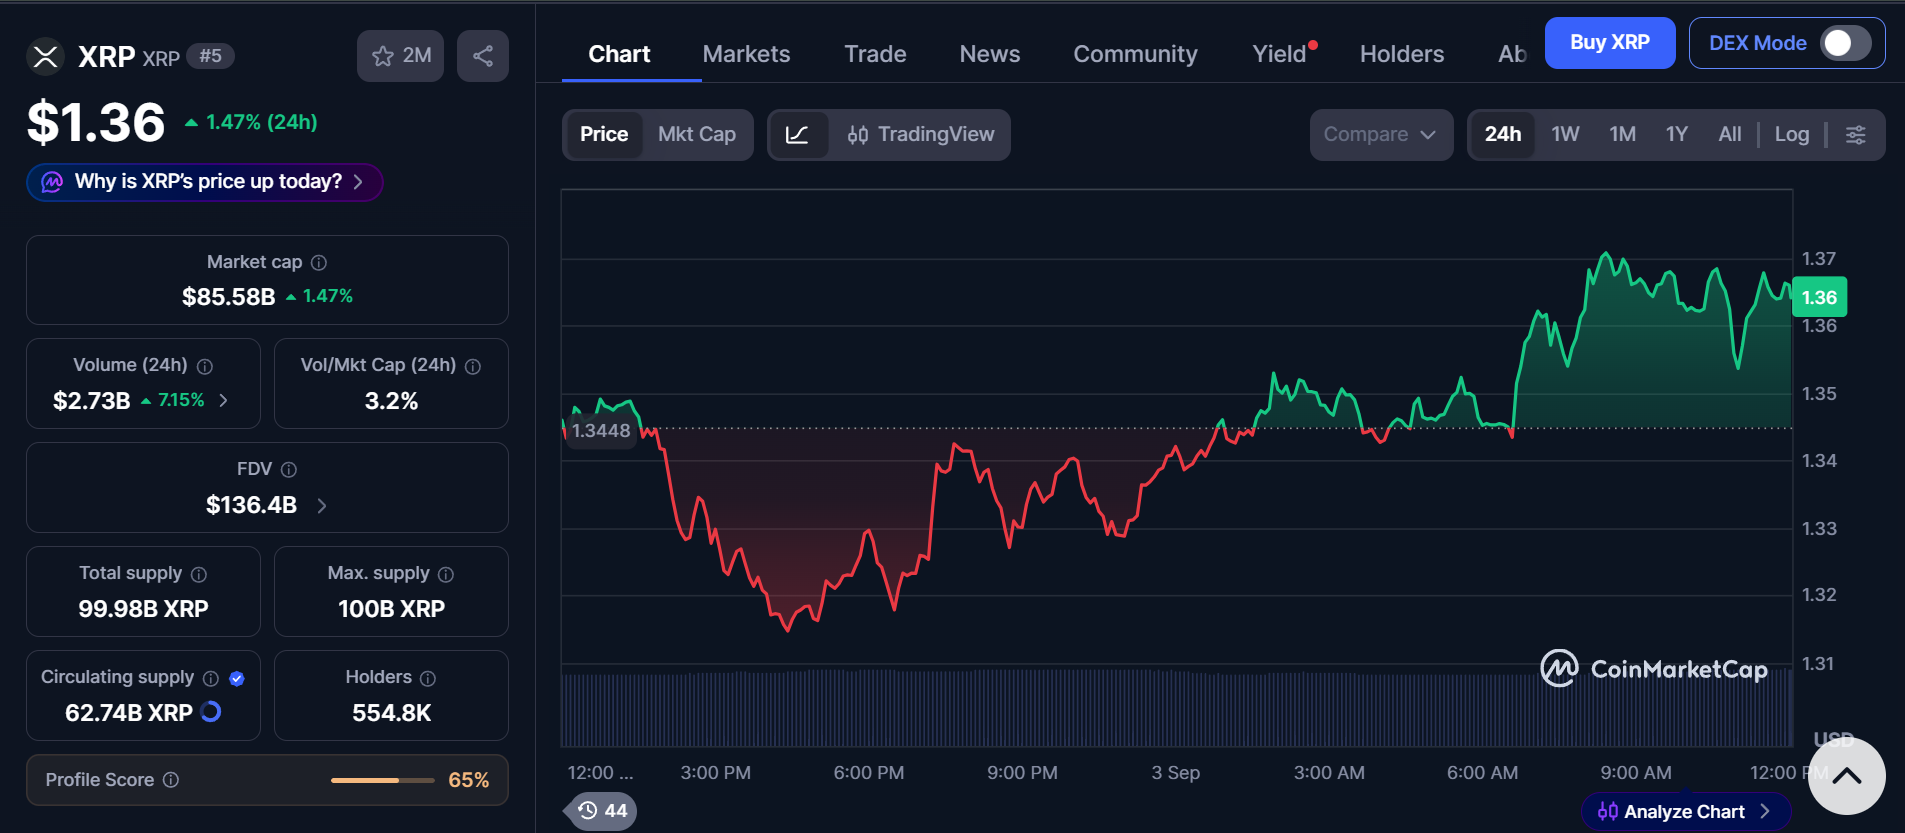Open Markets tab
Viewport: 1905px width, 833px height.
point(746,54)
